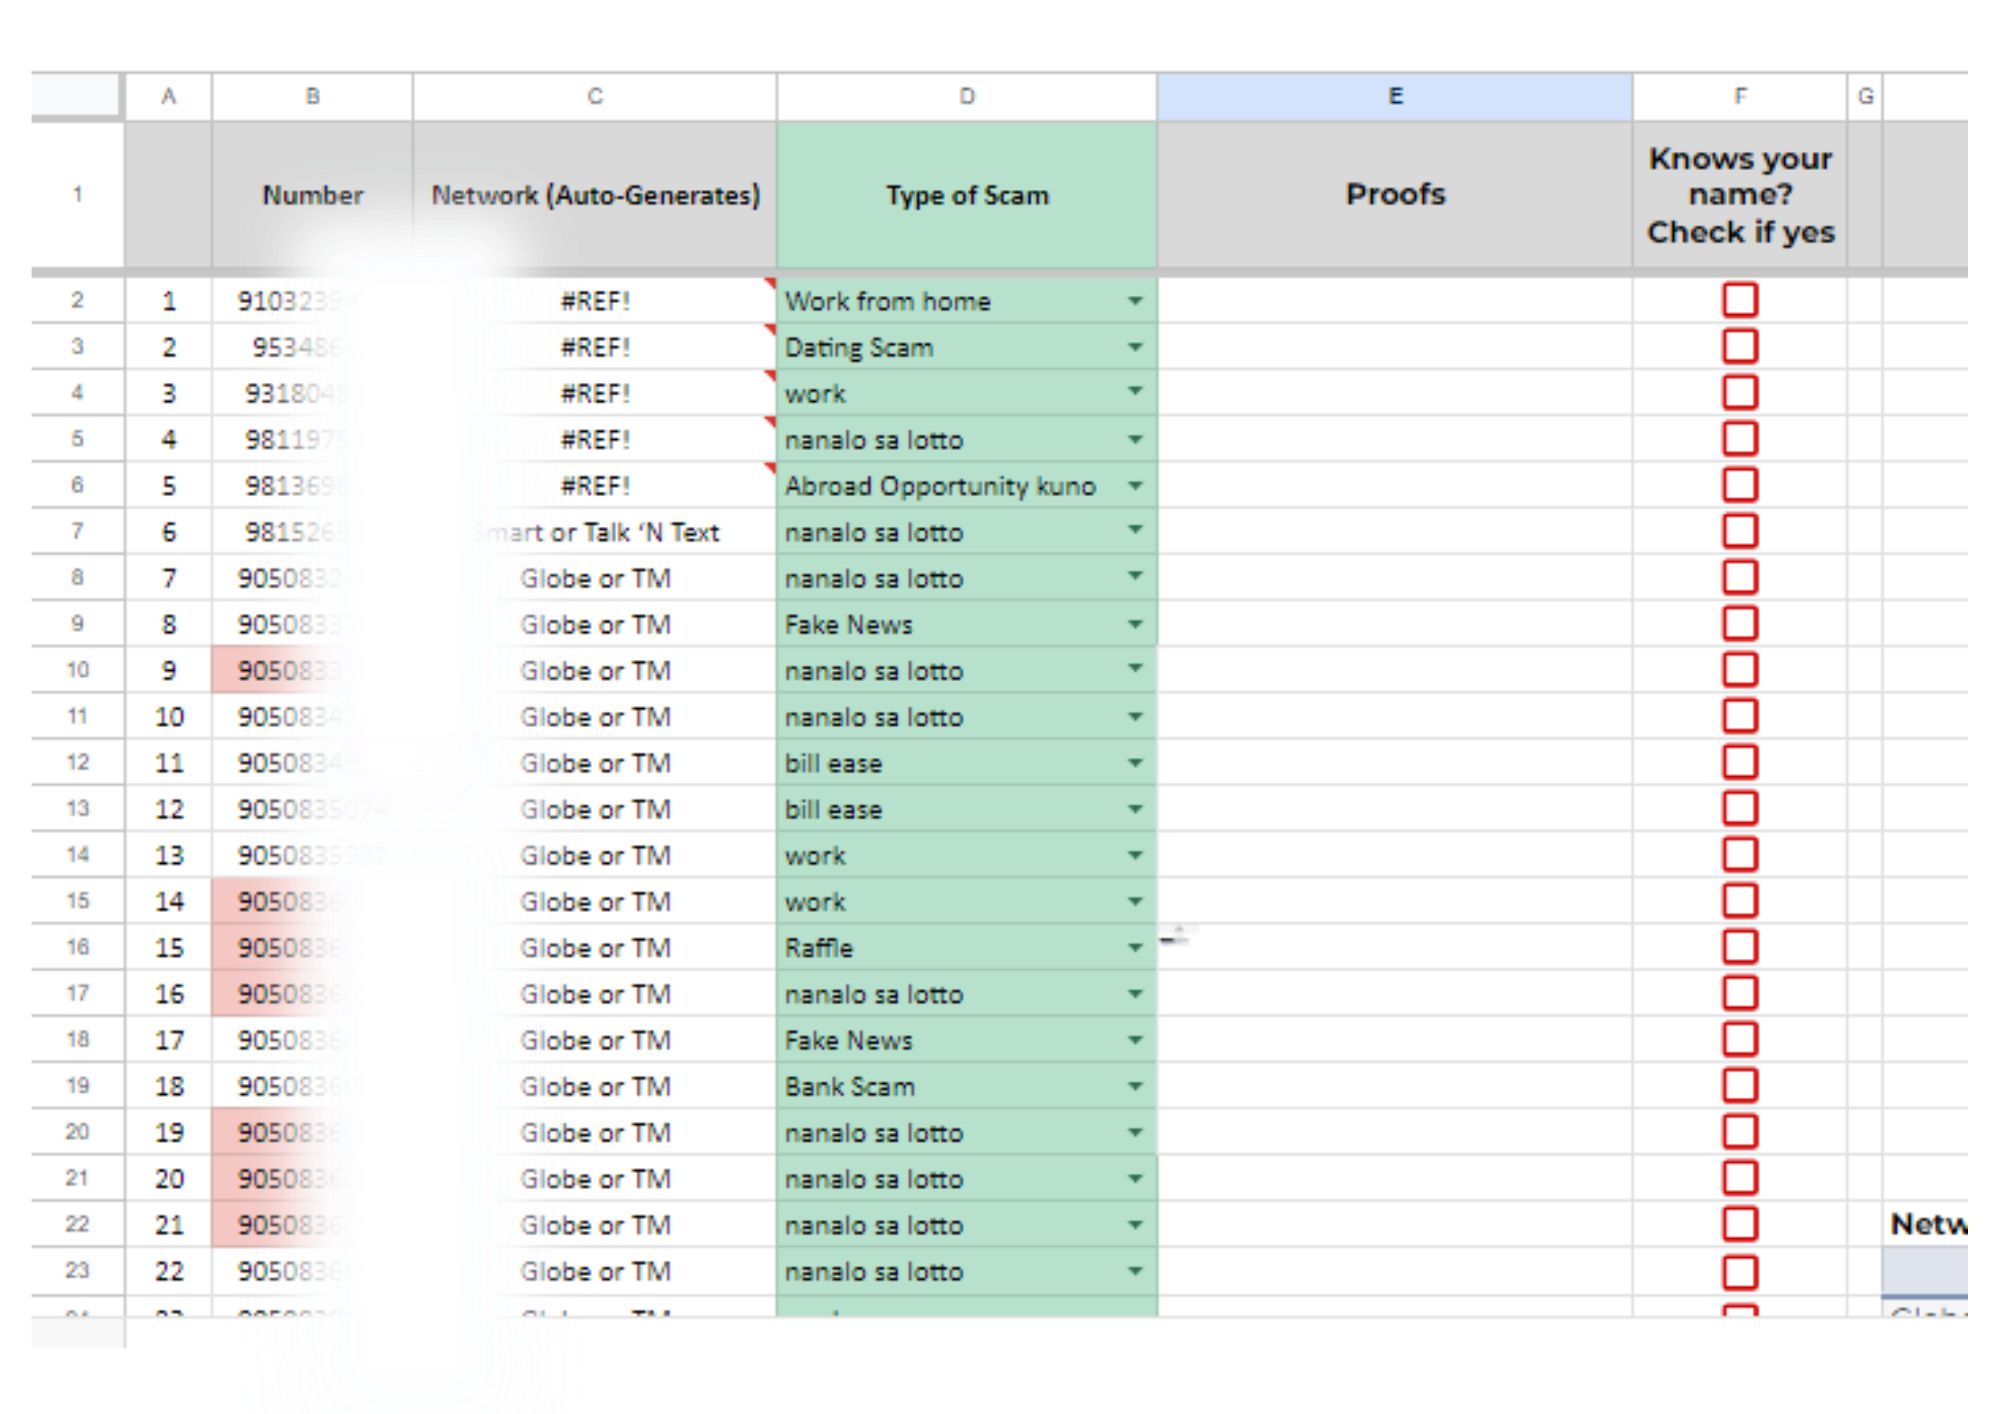Open the Work from home dropdown arrow

(x=1134, y=301)
